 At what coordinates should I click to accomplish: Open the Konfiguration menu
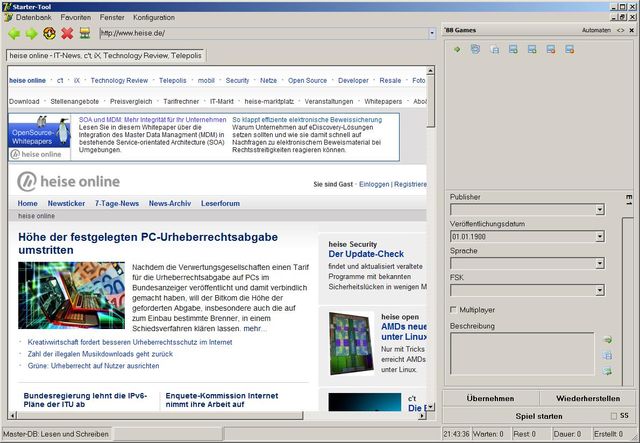[154, 18]
